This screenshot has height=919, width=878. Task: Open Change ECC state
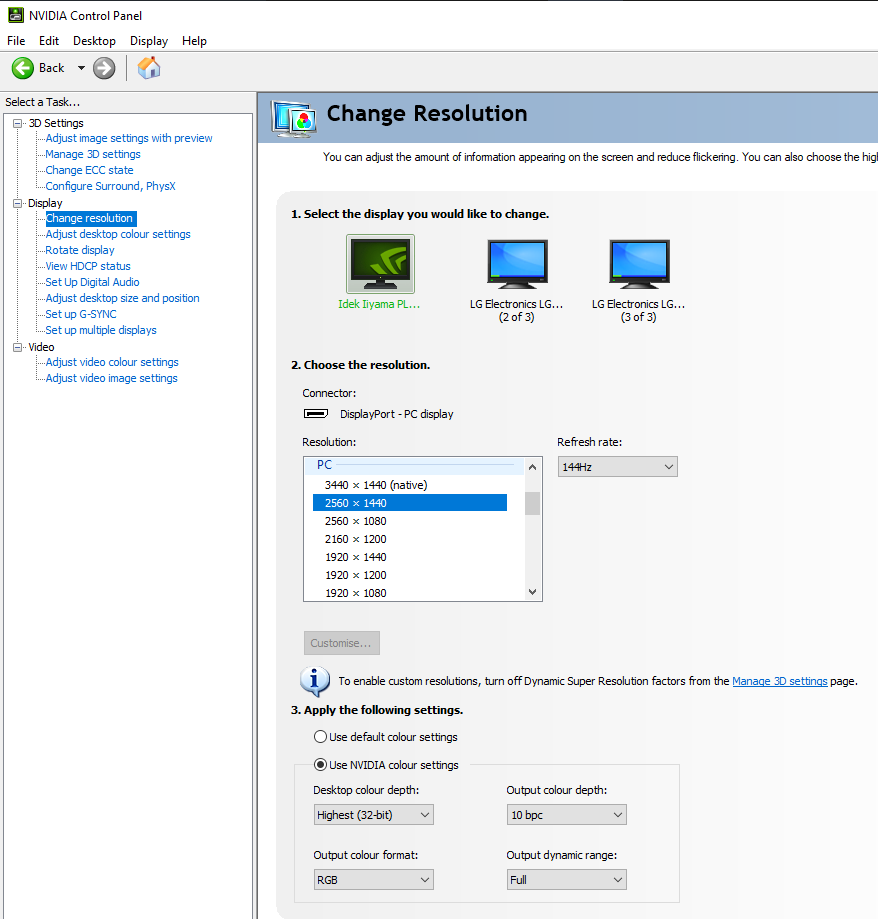pos(90,170)
